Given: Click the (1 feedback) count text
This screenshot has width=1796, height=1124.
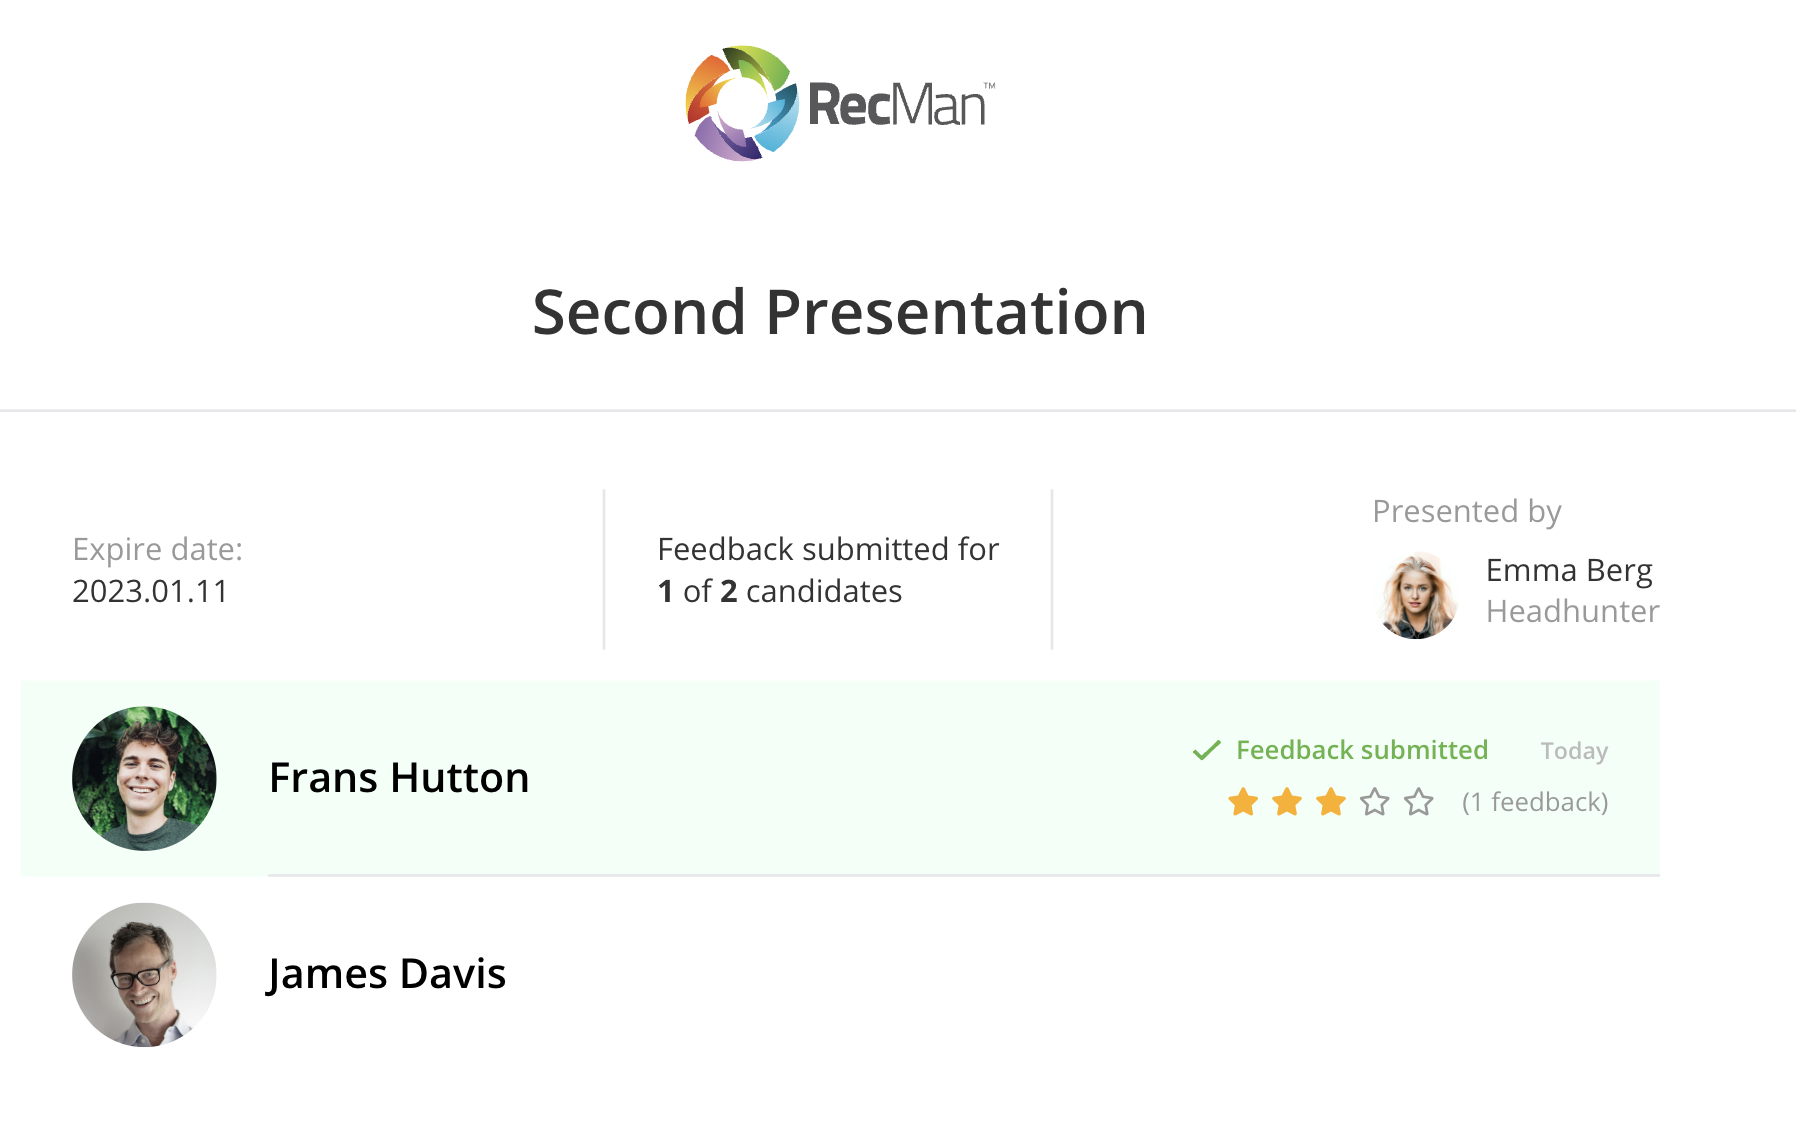Looking at the screenshot, I should point(1534,802).
